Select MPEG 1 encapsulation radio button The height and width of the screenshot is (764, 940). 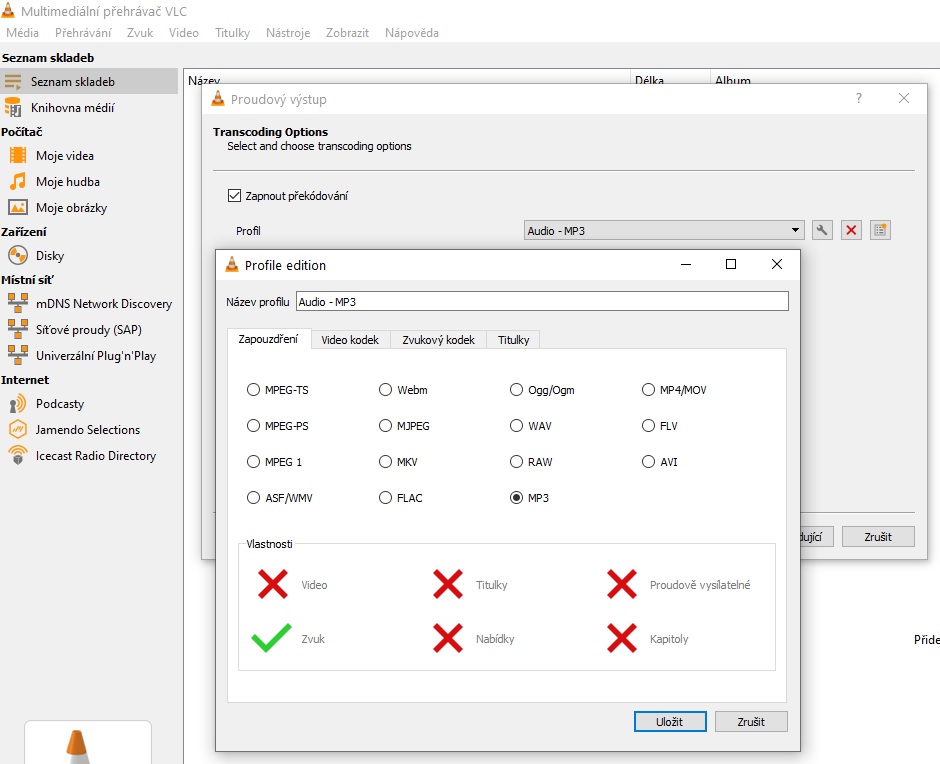tap(253, 462)
